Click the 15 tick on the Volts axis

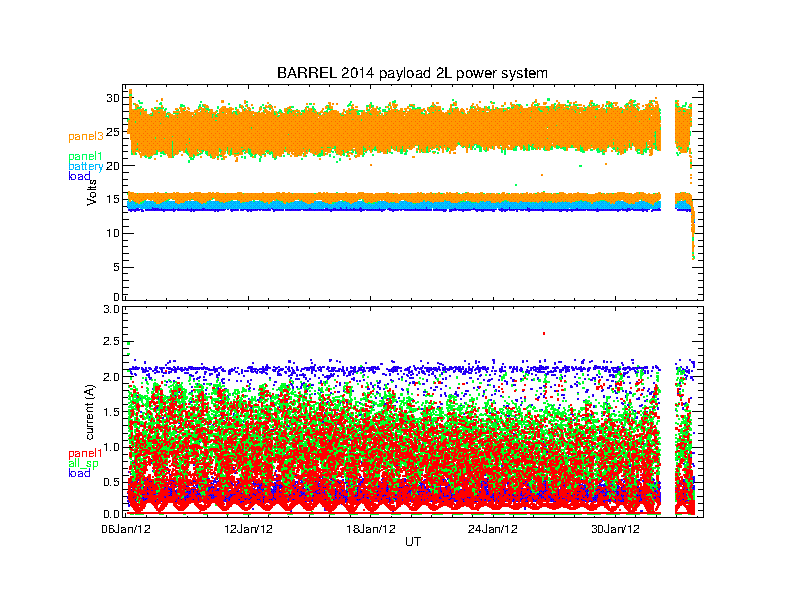tap(112, 199)
